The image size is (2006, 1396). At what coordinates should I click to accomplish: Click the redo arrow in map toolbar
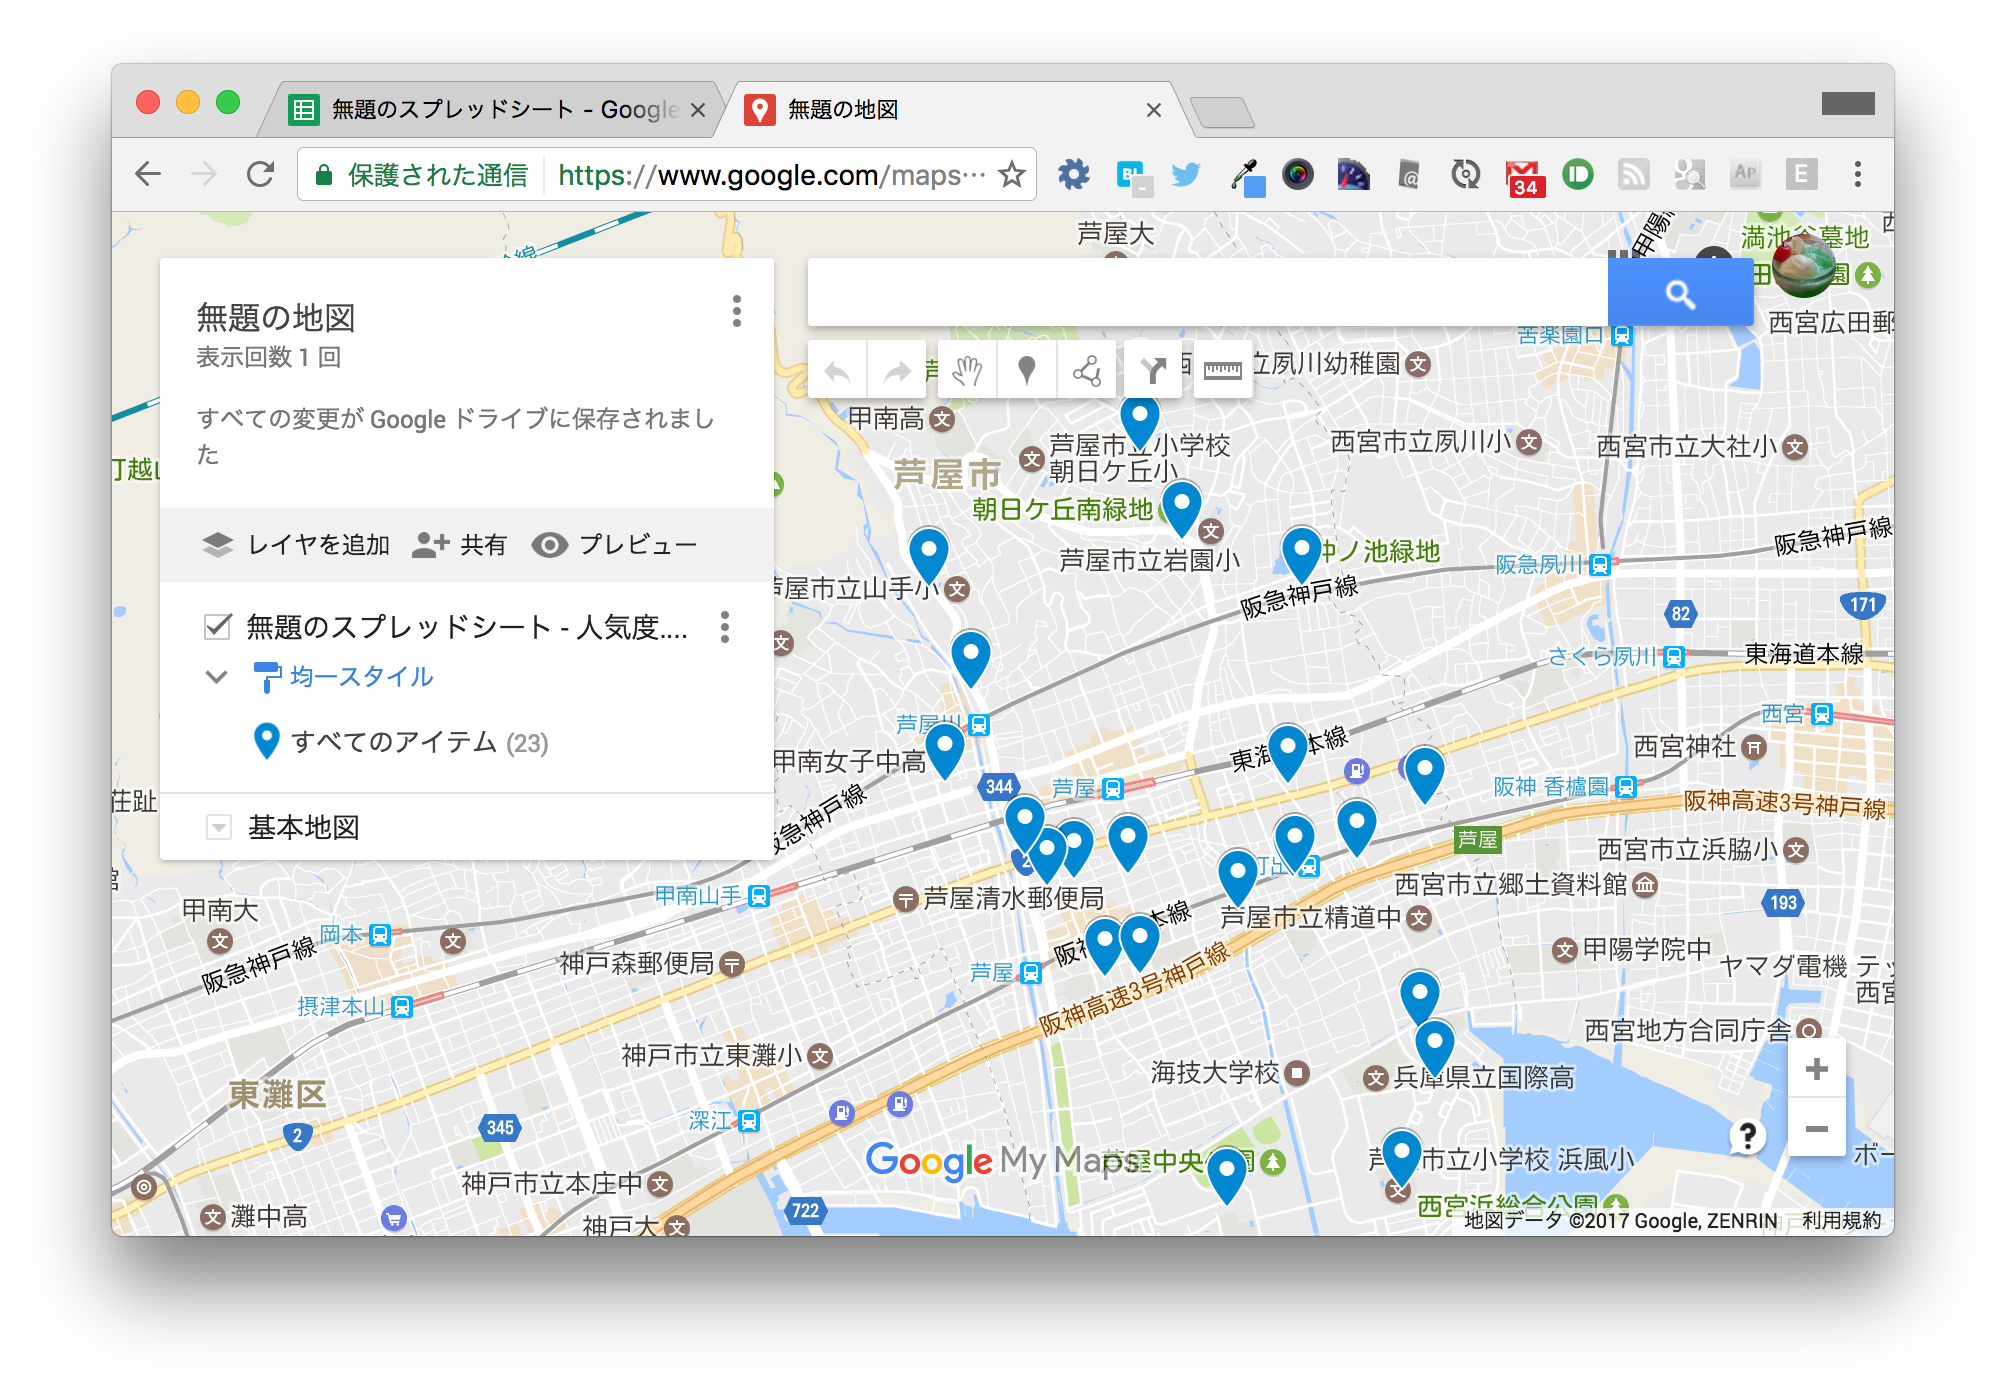pos(898,372)
